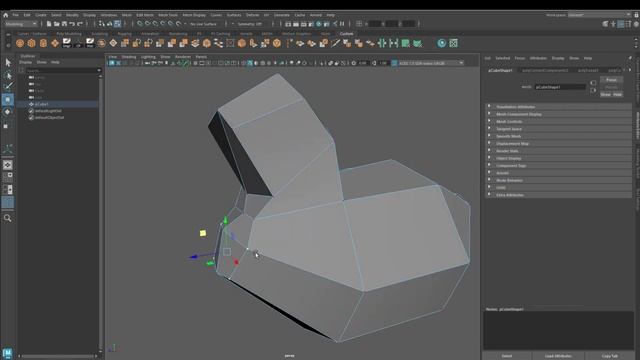
Task: Open the Workspace dropdown
Action: coord(599,15)
